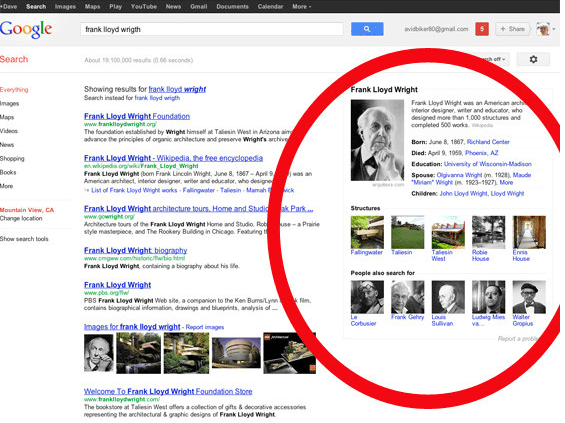Open Play from top bar
565x423 pixels.
point(115,6)
